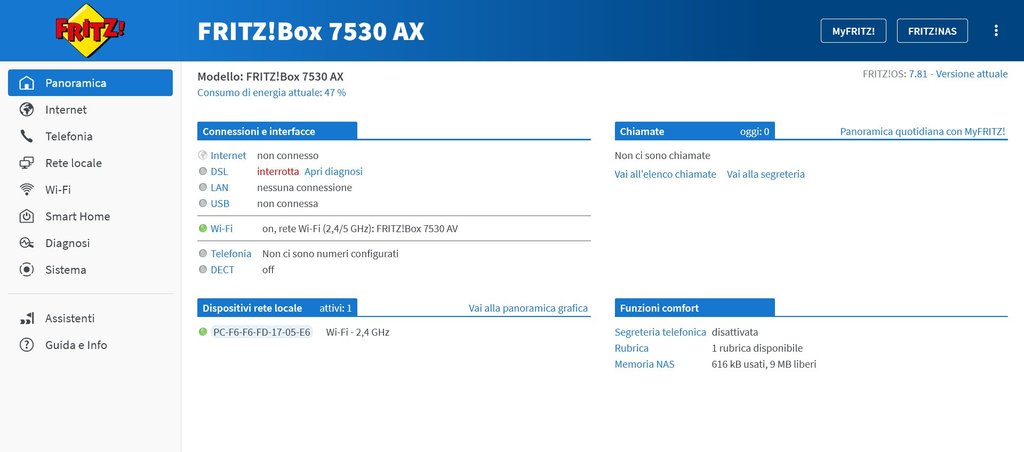Click the Telefonia link in connections list

(x=231, y=253)
